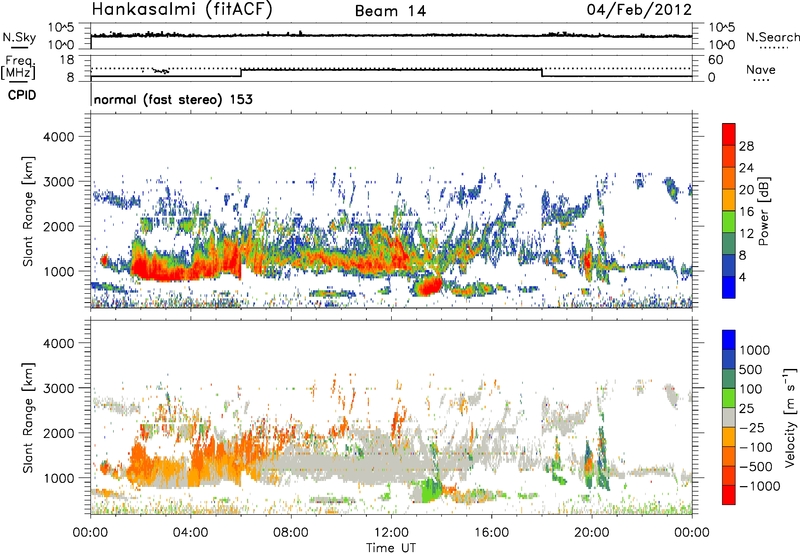Viewport: 800px width, 554px height.
Task: Click the 'Freq. [MHz]' axis label
Action: [x=18, y=67]
